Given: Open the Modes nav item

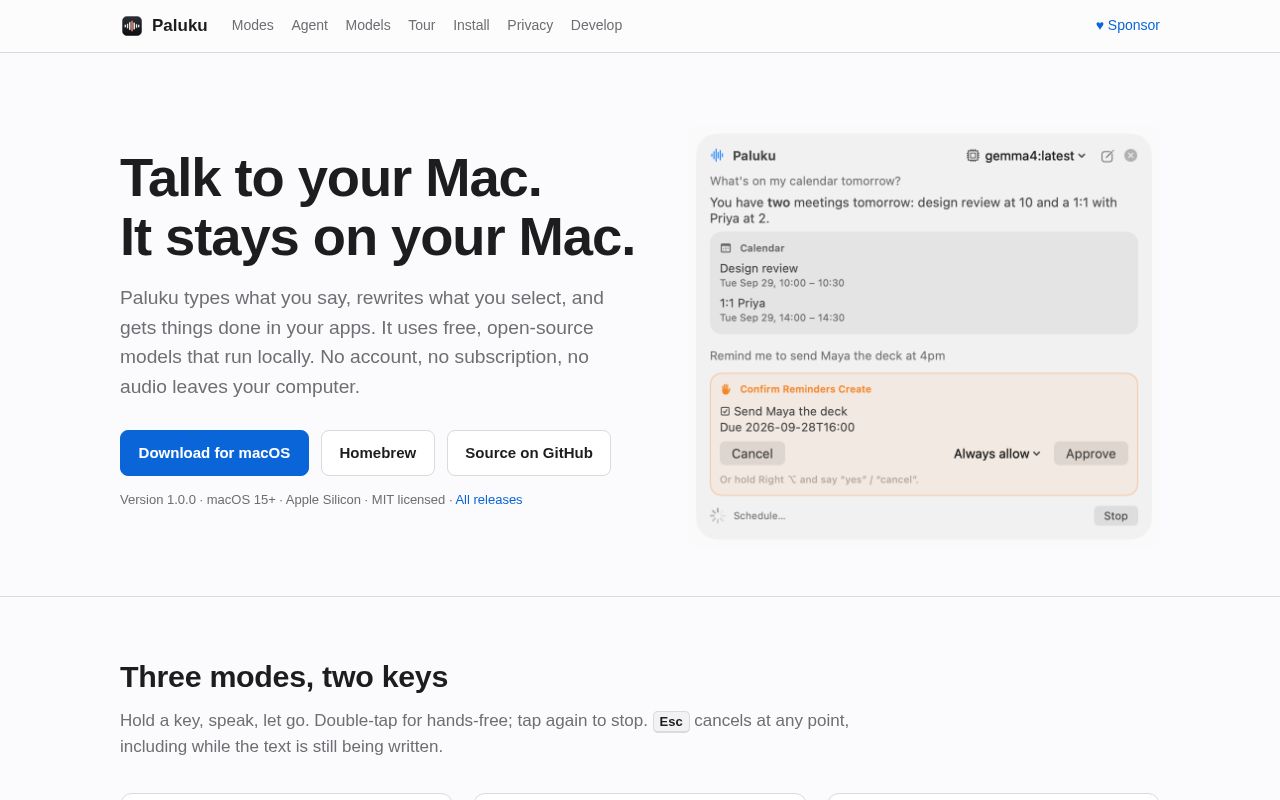Looking at the screenshot, I should click(253, 25).
